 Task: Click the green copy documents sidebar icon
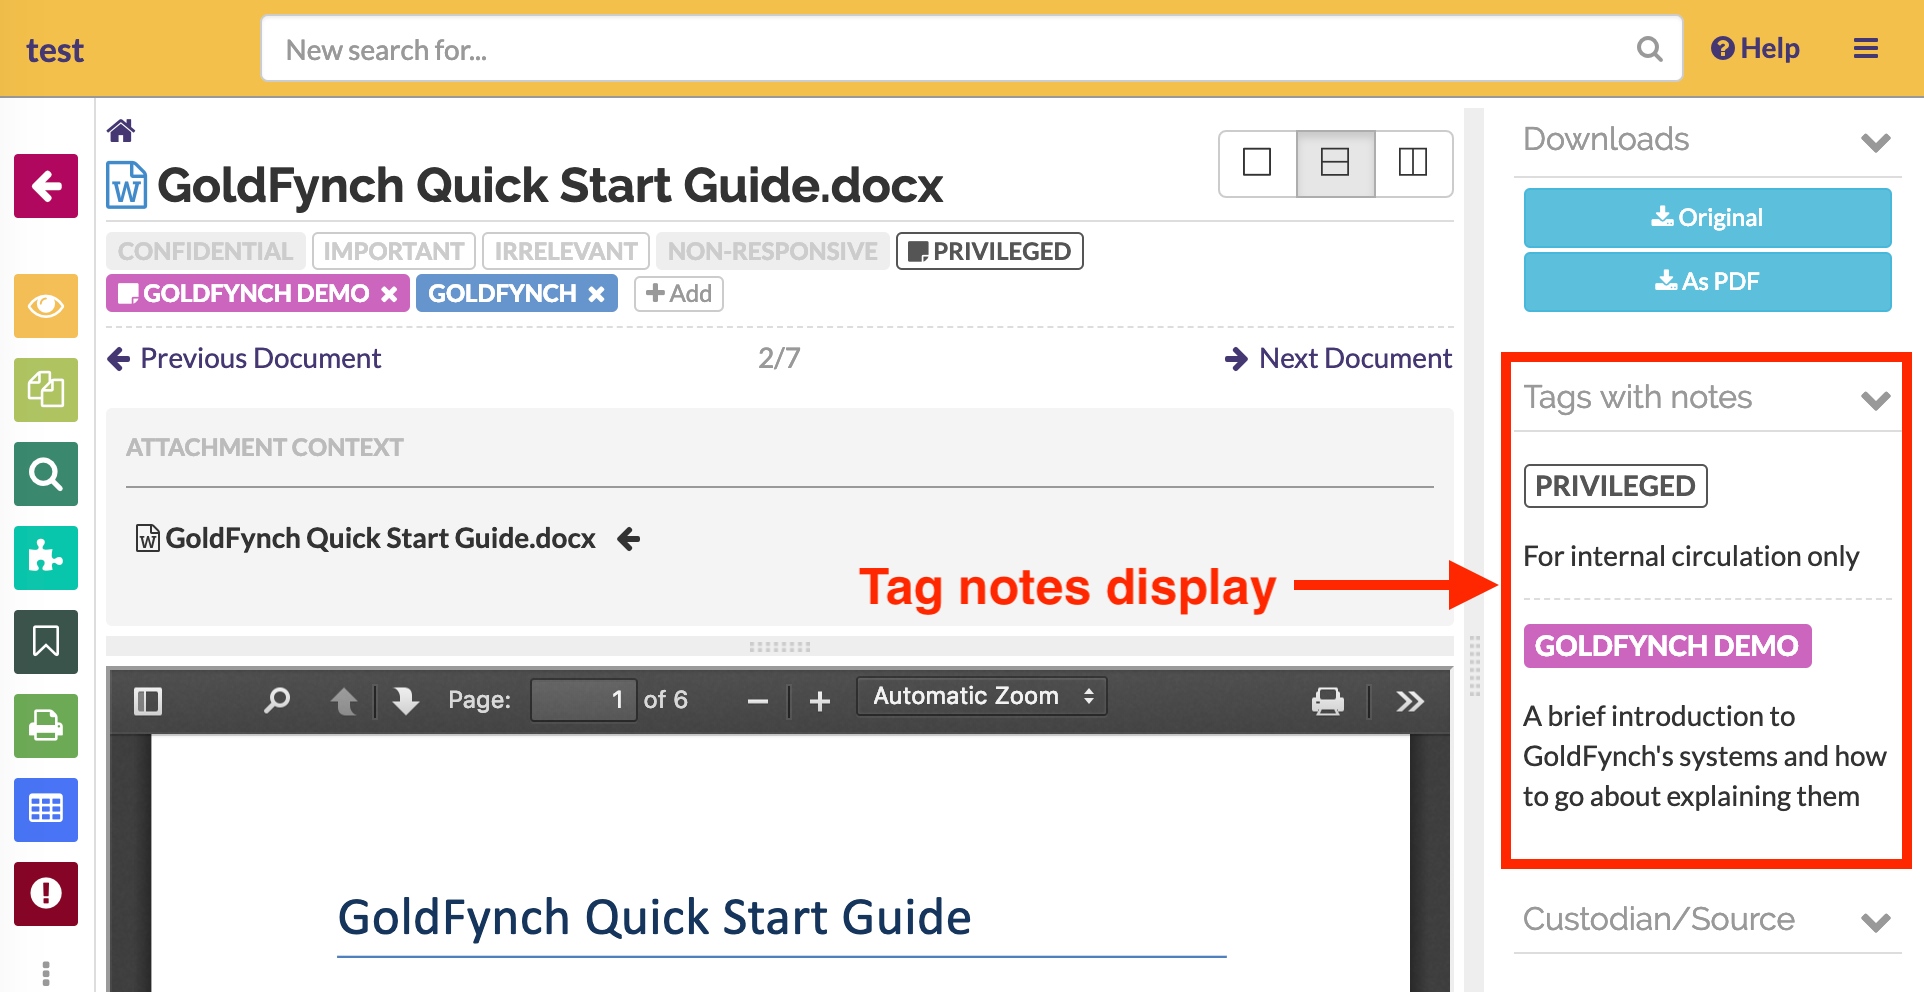point(46,390)
